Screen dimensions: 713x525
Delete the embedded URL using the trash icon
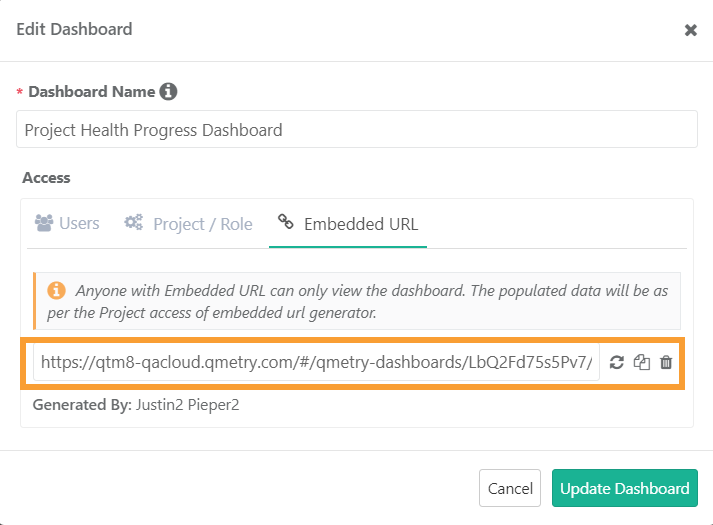pos(666,362)
